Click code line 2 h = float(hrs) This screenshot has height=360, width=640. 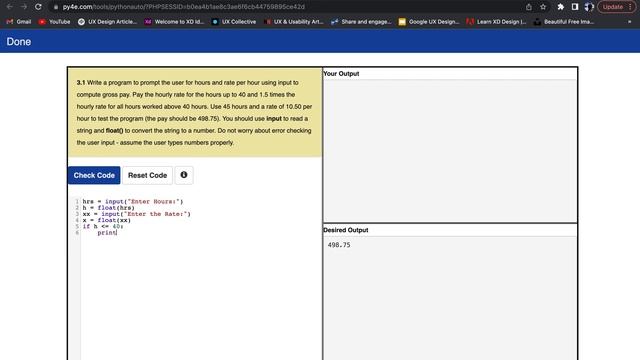click(x=109, y=208)
